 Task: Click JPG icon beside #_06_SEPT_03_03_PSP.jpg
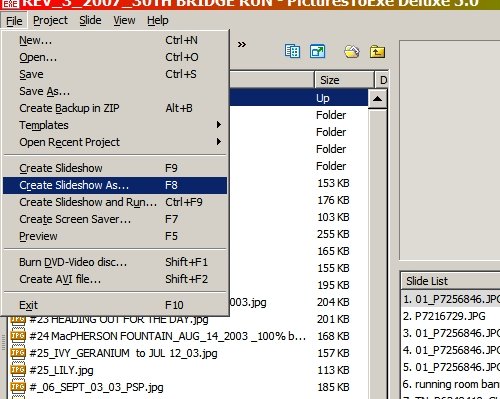click(18, 387)
